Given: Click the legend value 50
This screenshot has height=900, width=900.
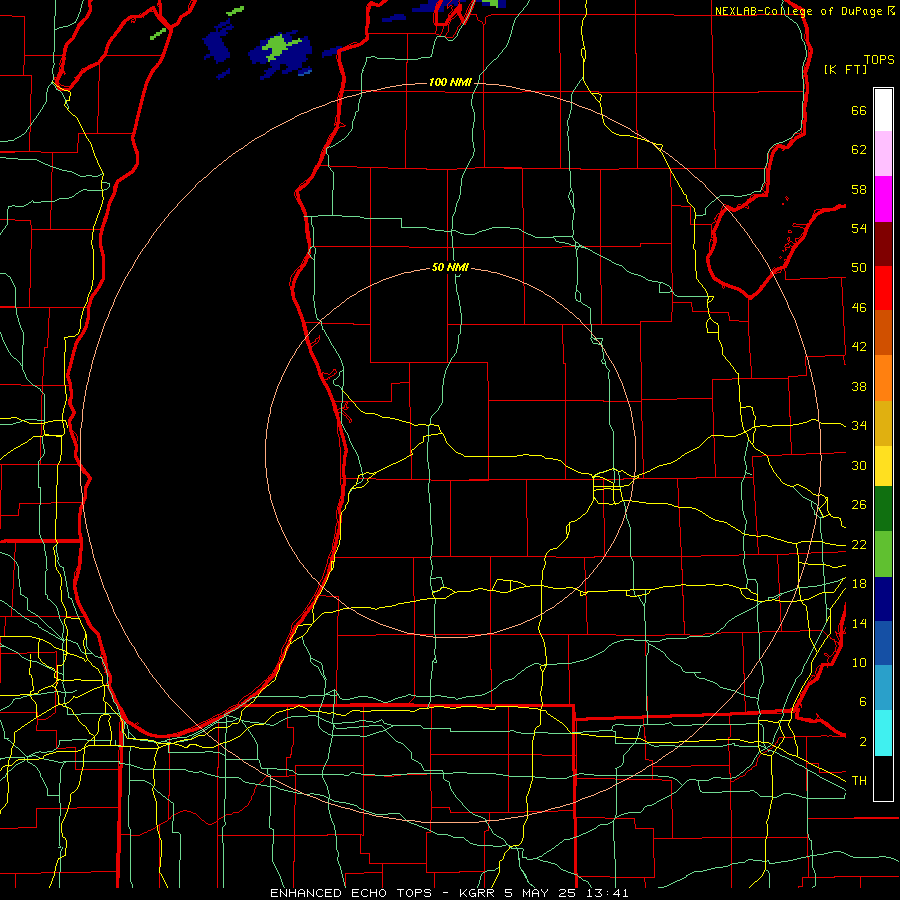Looking at the screenshot, I should tap(859, 268).
